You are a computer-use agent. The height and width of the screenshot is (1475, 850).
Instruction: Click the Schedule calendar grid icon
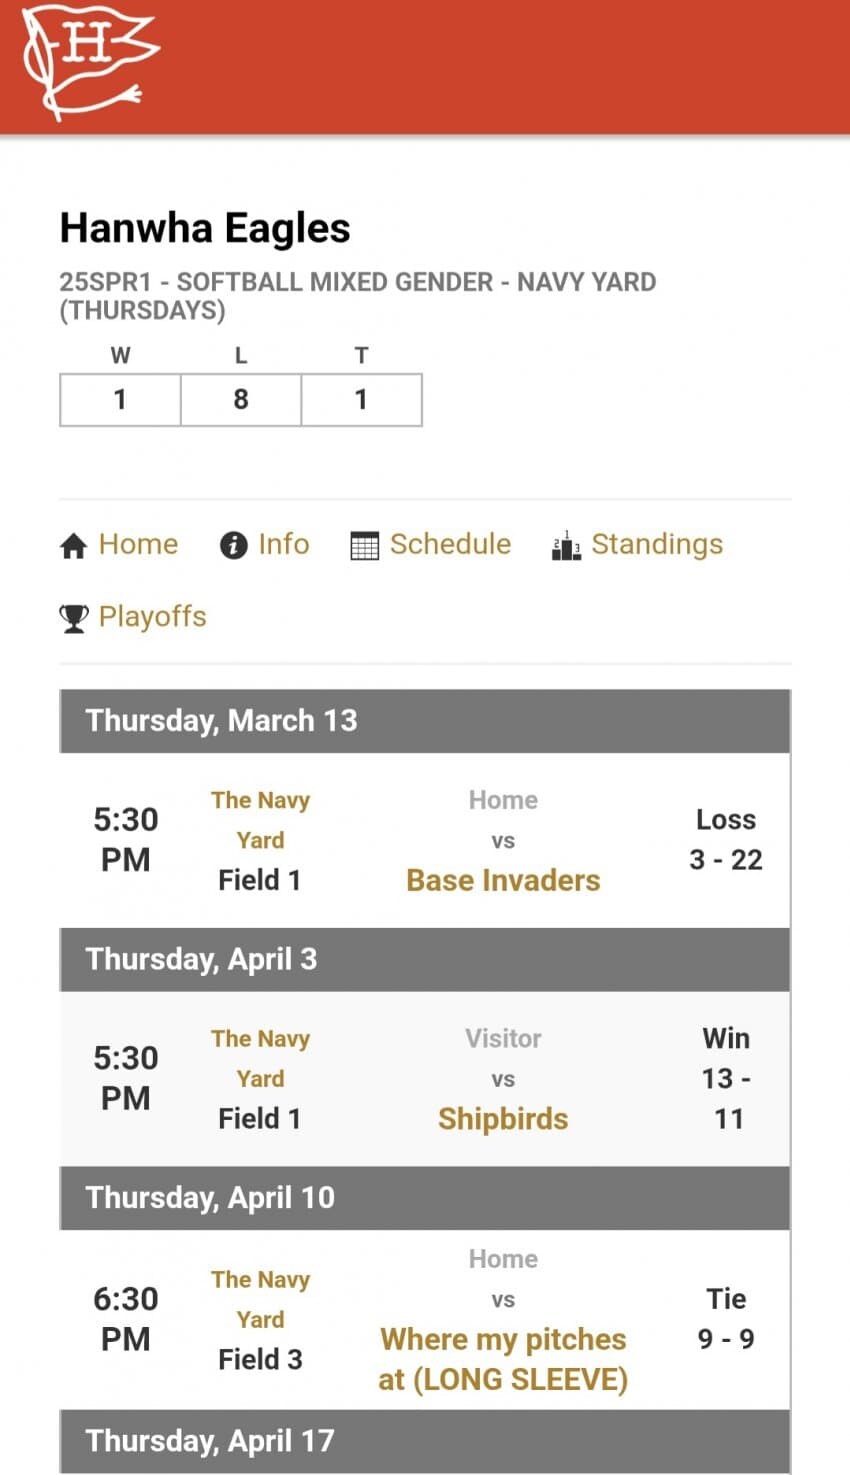pyautogui.click(x=365, y=546)
